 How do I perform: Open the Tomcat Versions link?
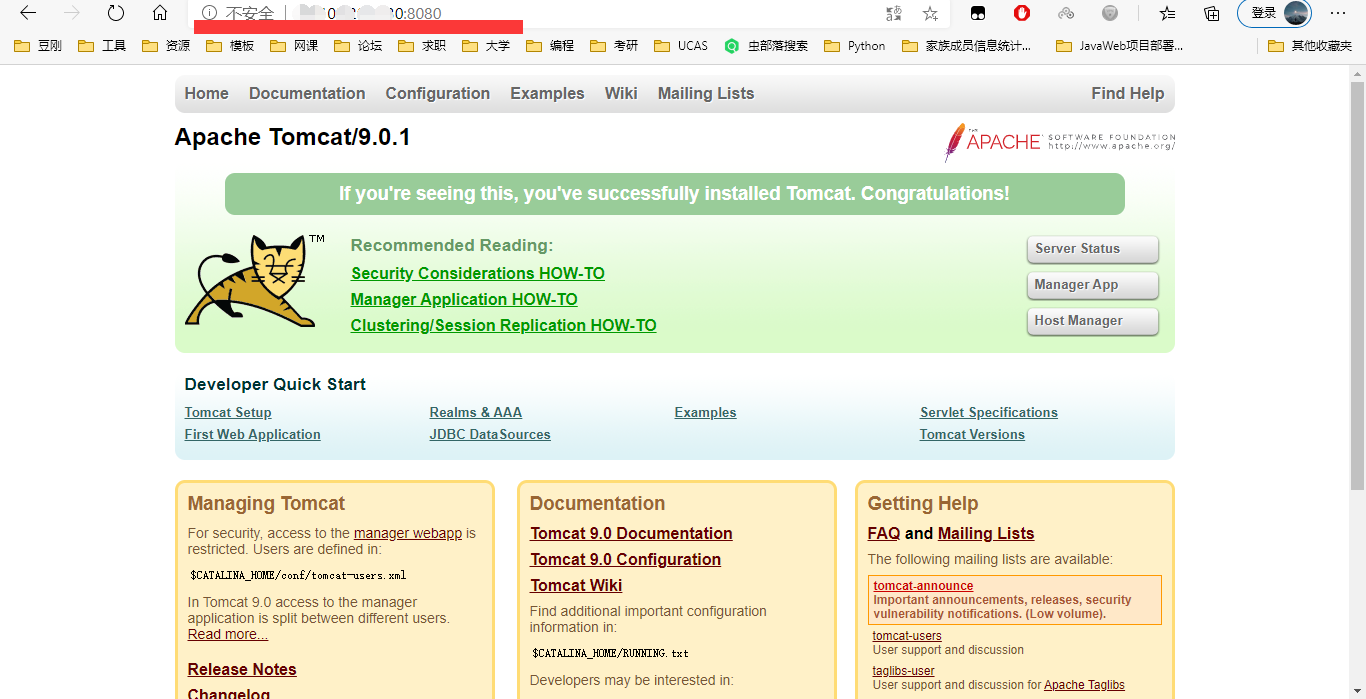tap(972, 434)
